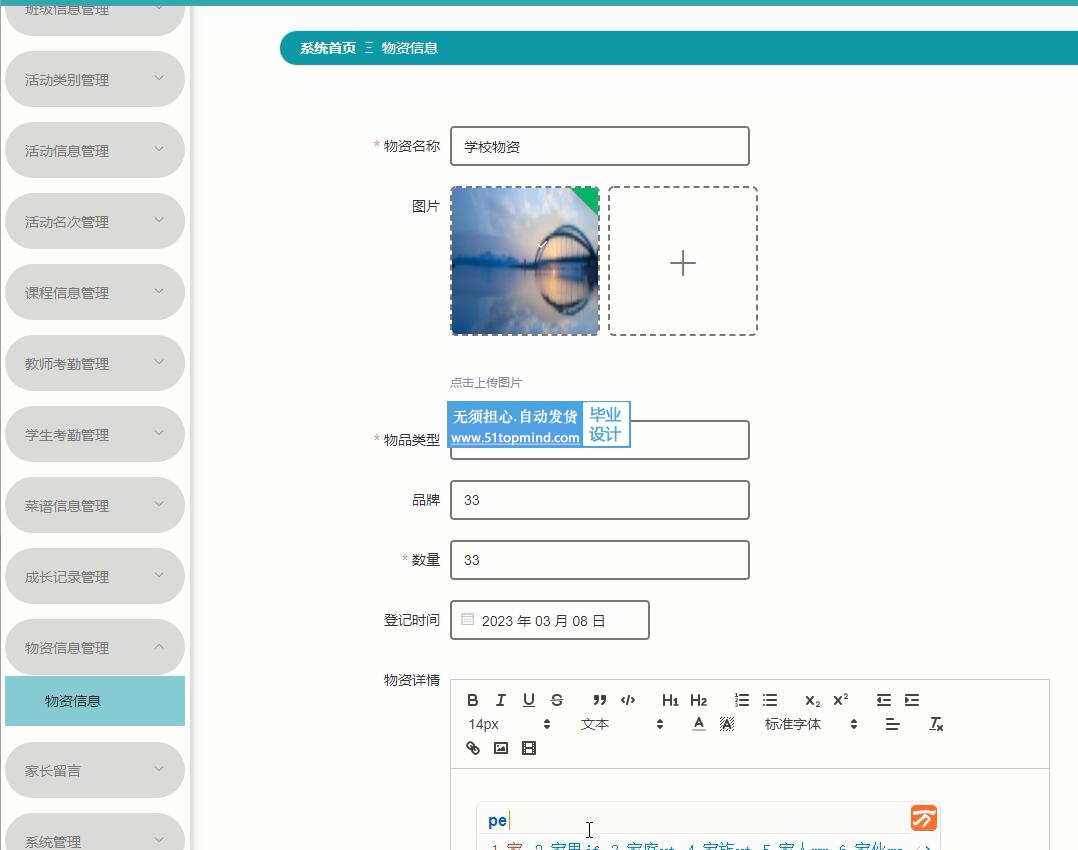Click 物资信息 breadcrumb item
Image resolution: width=1078 pixels, height=850 pixels.
(x=410, y=48)
